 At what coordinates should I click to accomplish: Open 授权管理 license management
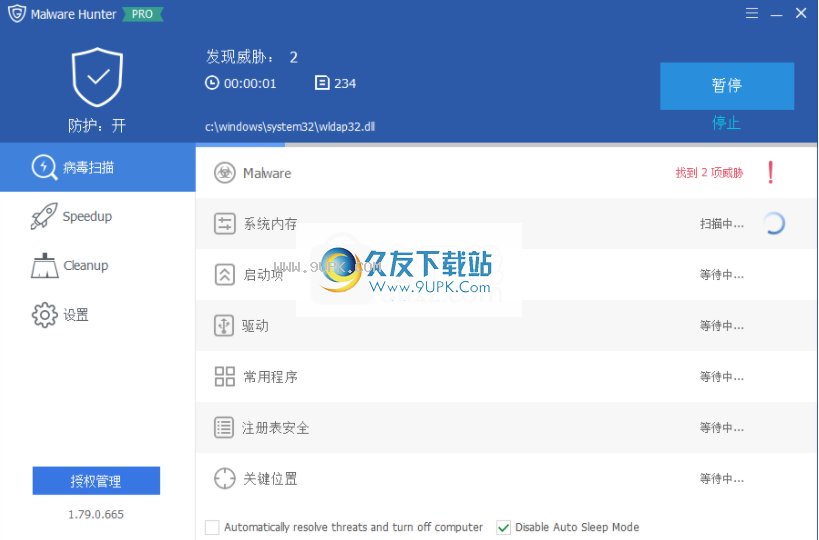[x=96, y=480]
